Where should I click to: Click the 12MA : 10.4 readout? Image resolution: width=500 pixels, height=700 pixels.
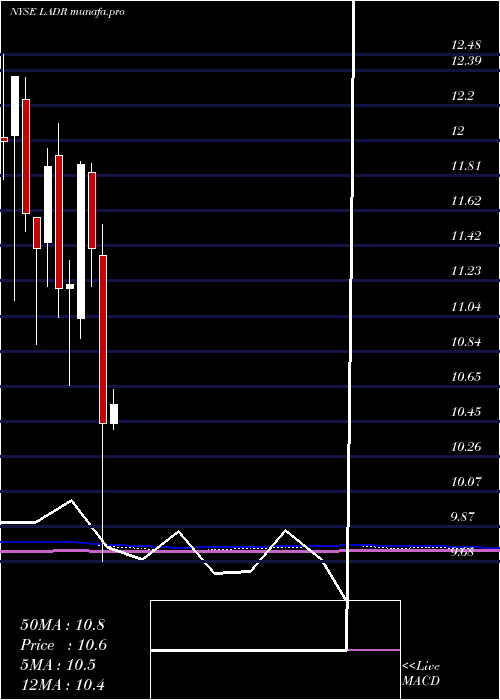coord(62,684)
